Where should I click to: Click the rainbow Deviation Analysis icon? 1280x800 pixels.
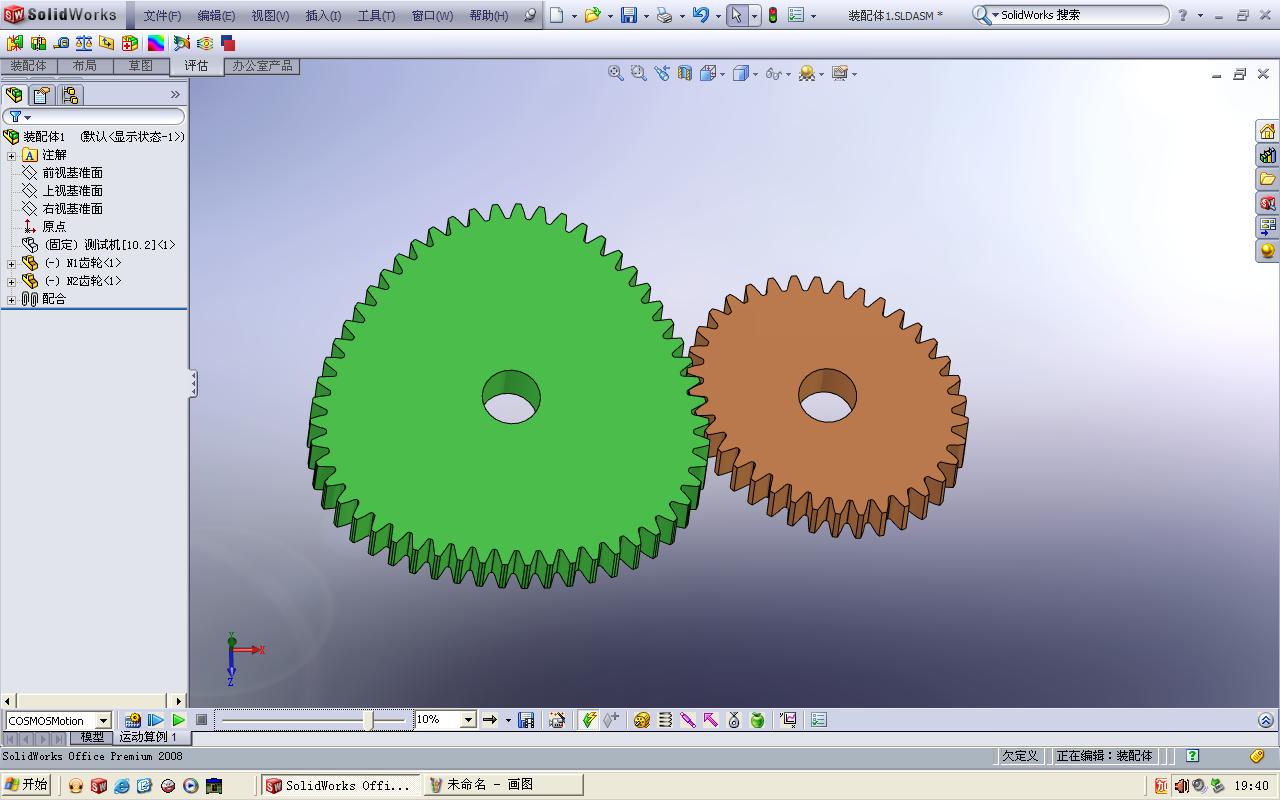point(156,43)
